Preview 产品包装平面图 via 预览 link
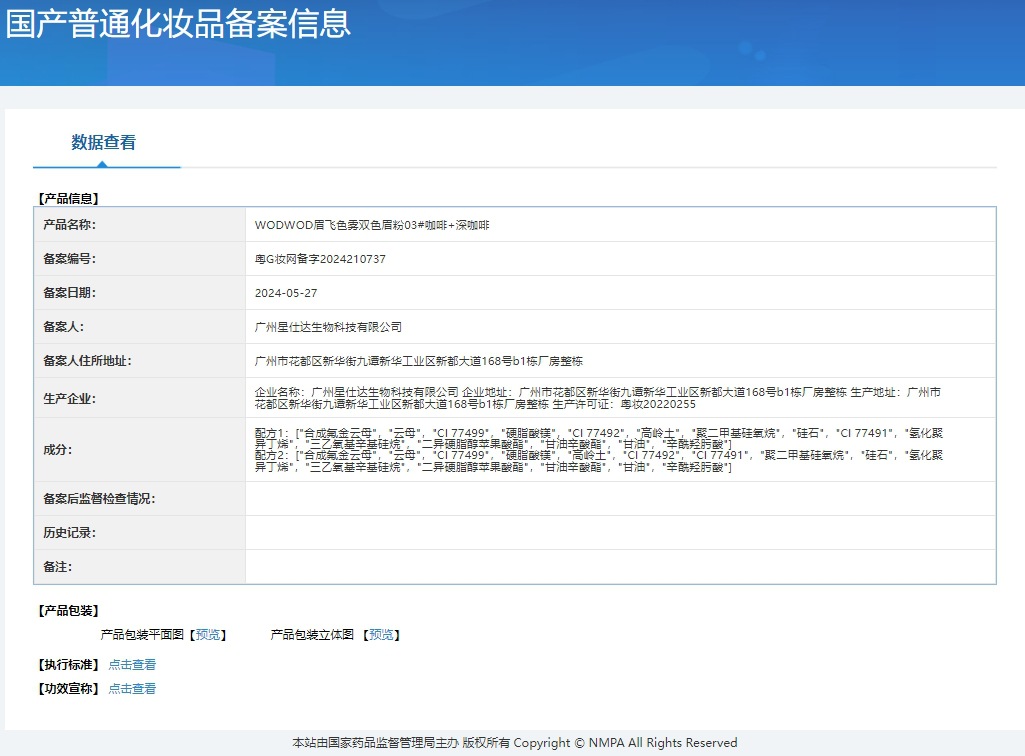 (x=208, y=634)
